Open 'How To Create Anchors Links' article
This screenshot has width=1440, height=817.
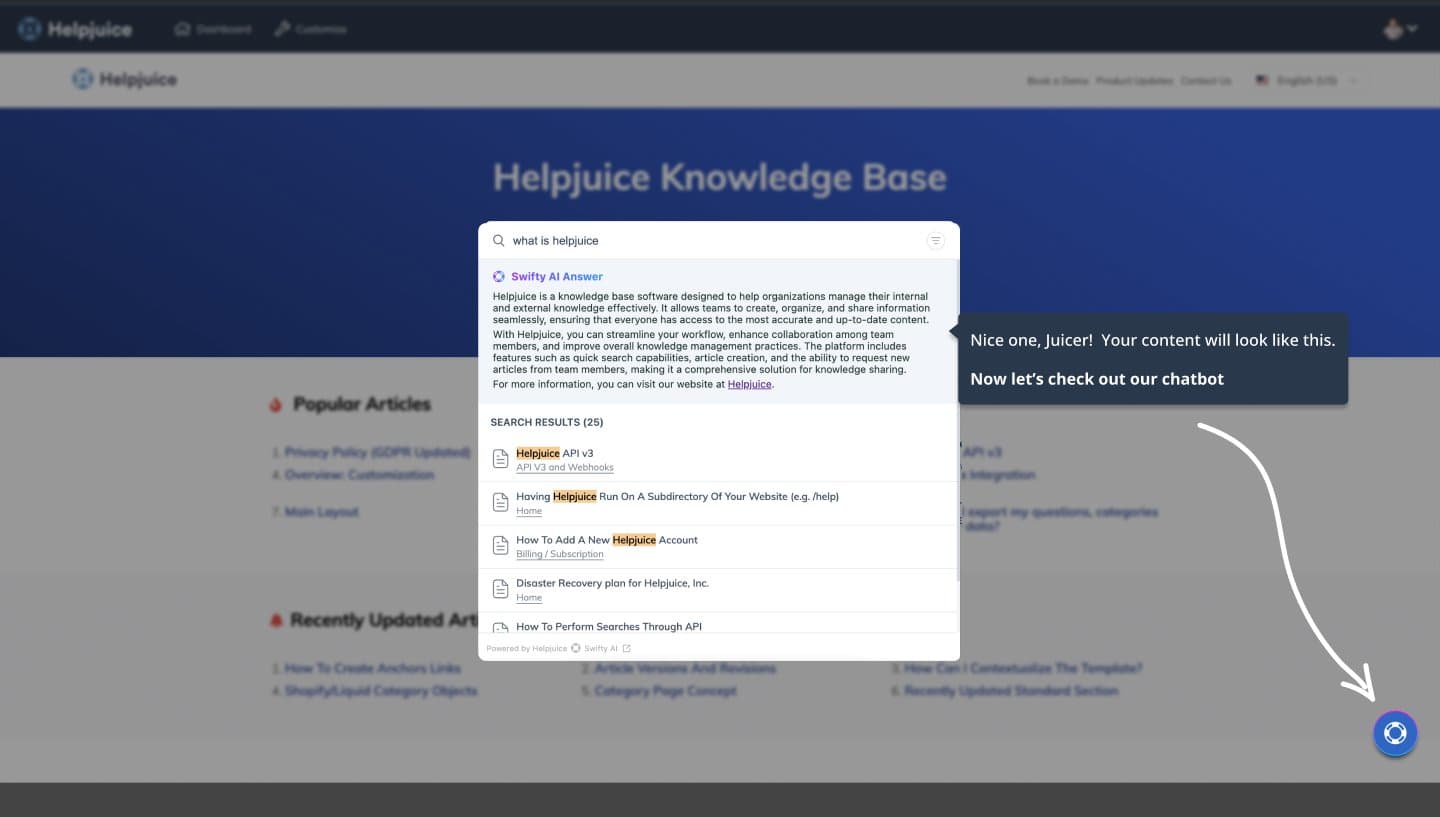373,668
